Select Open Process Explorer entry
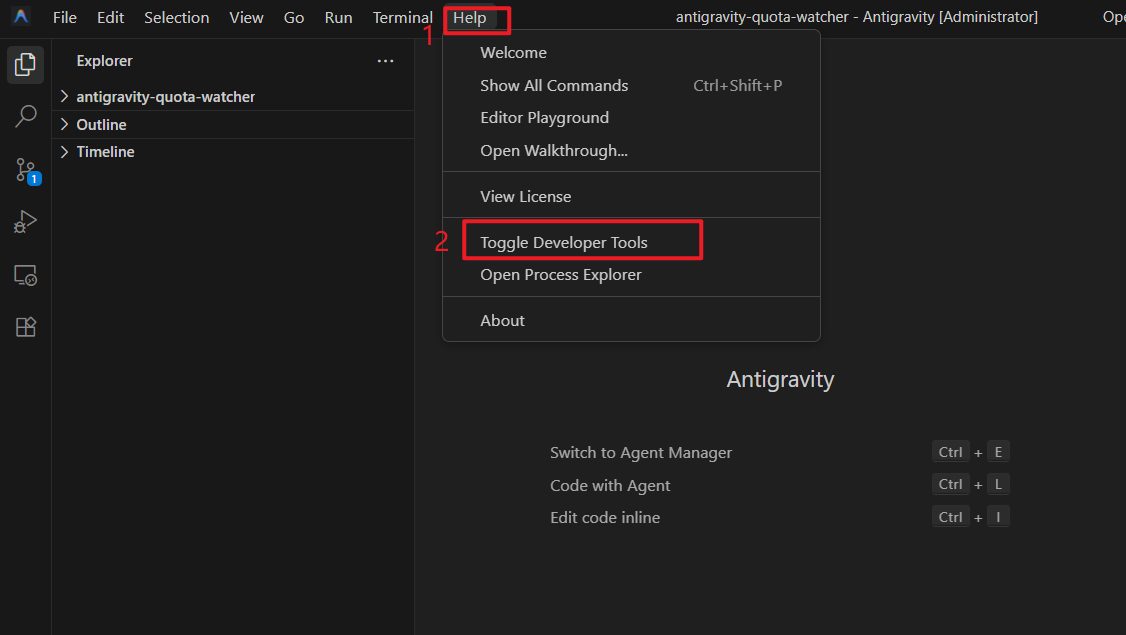The image size is (1126, 635). (631, 275)
